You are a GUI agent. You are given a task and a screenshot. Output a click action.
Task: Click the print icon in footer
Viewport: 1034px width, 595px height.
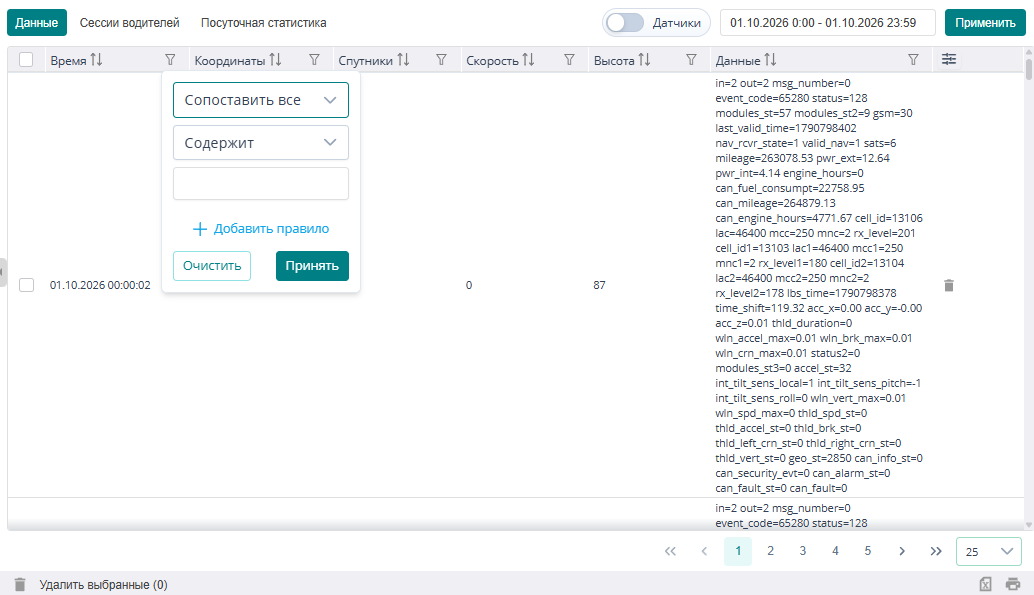click(1013, 584)
